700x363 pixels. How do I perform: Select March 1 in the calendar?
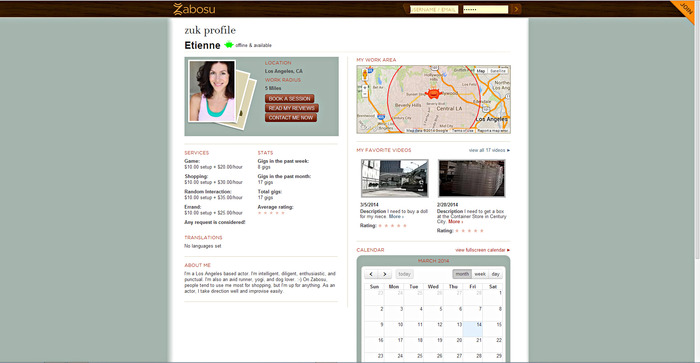point(493,298)
